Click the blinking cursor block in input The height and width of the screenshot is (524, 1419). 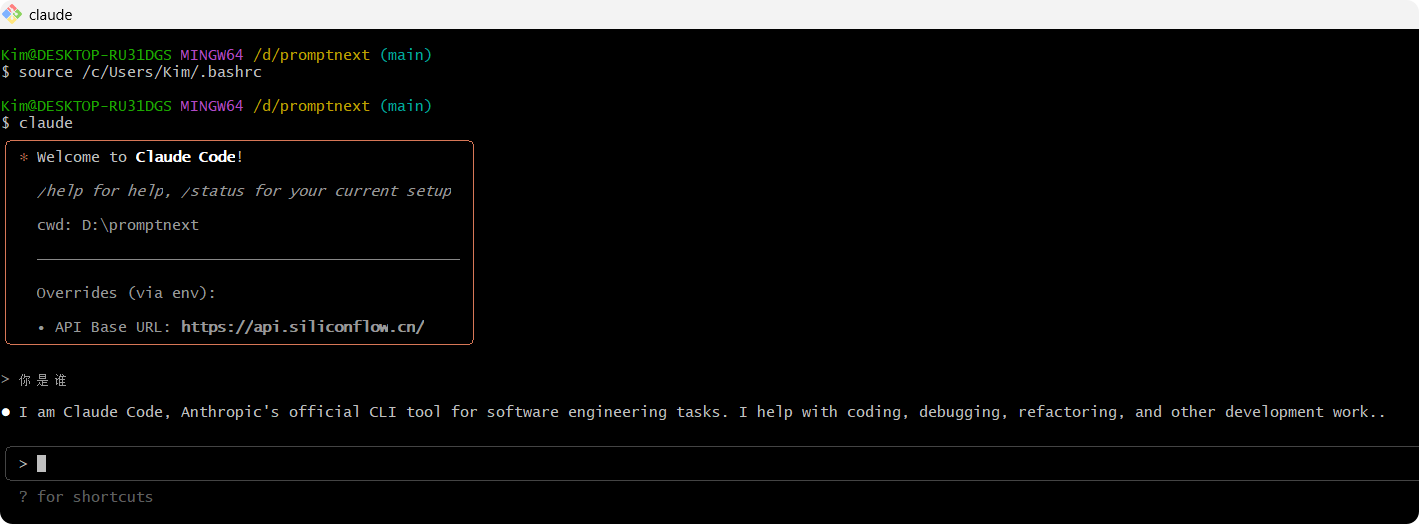(x=42, y=463)
